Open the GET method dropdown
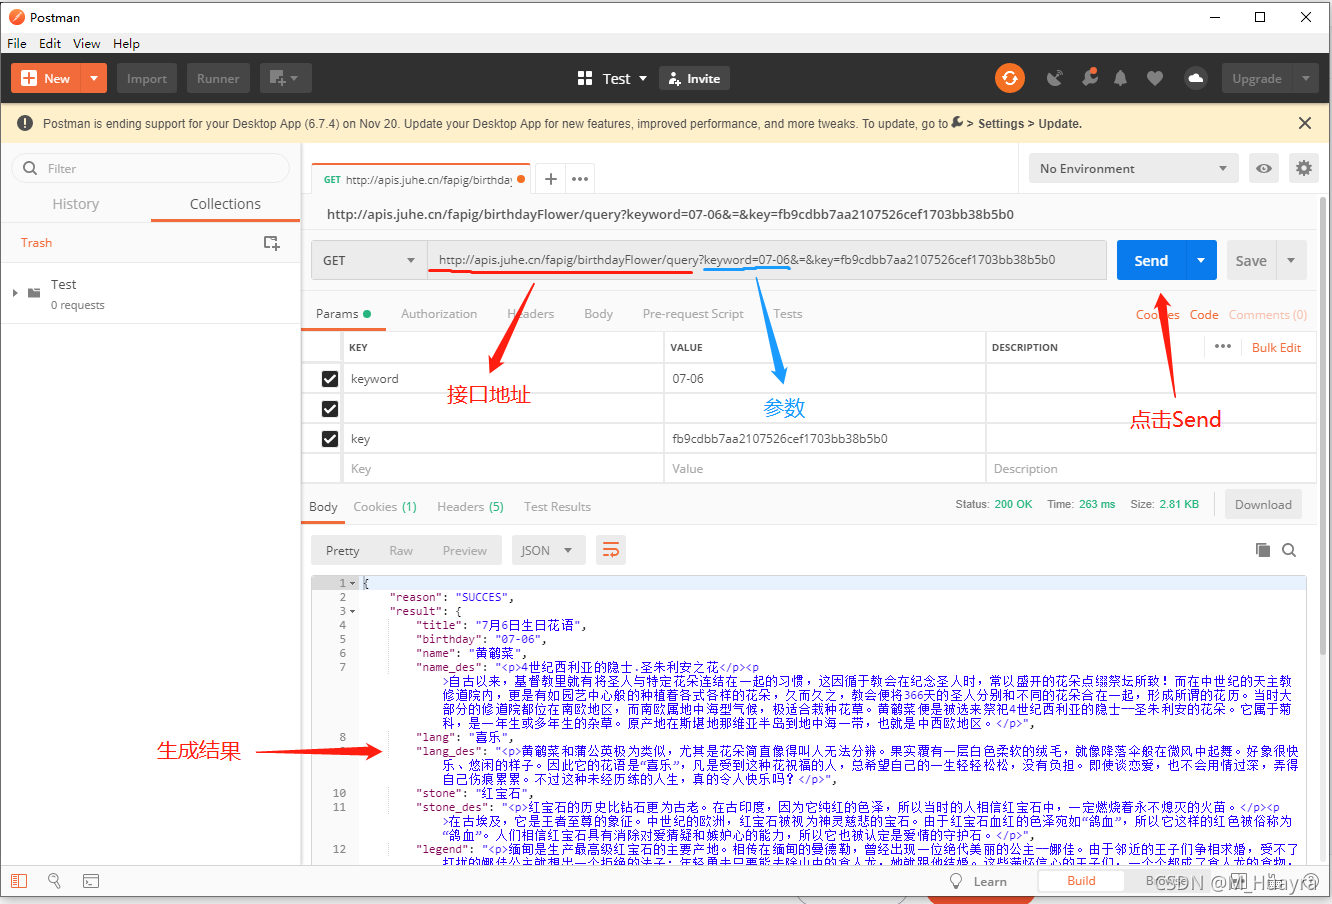 tap(368, 260)
